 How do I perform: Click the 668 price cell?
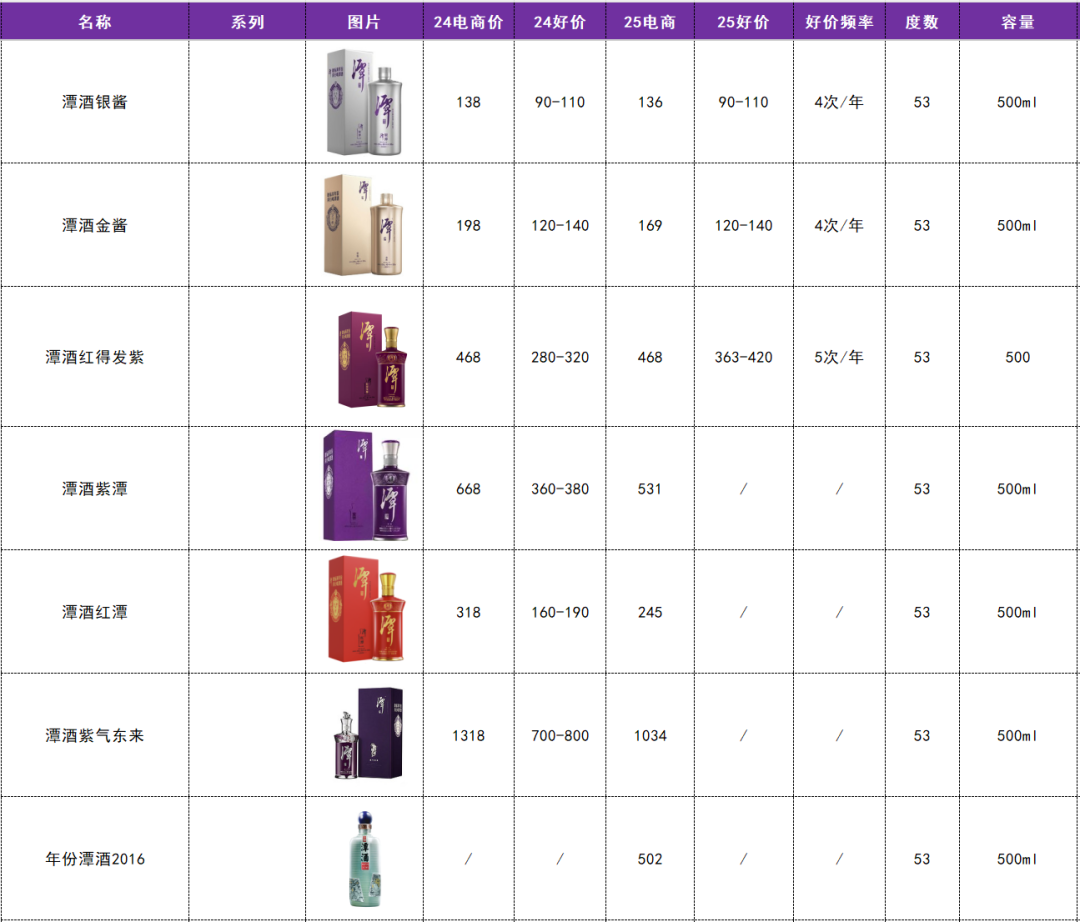tap(468, 488)
